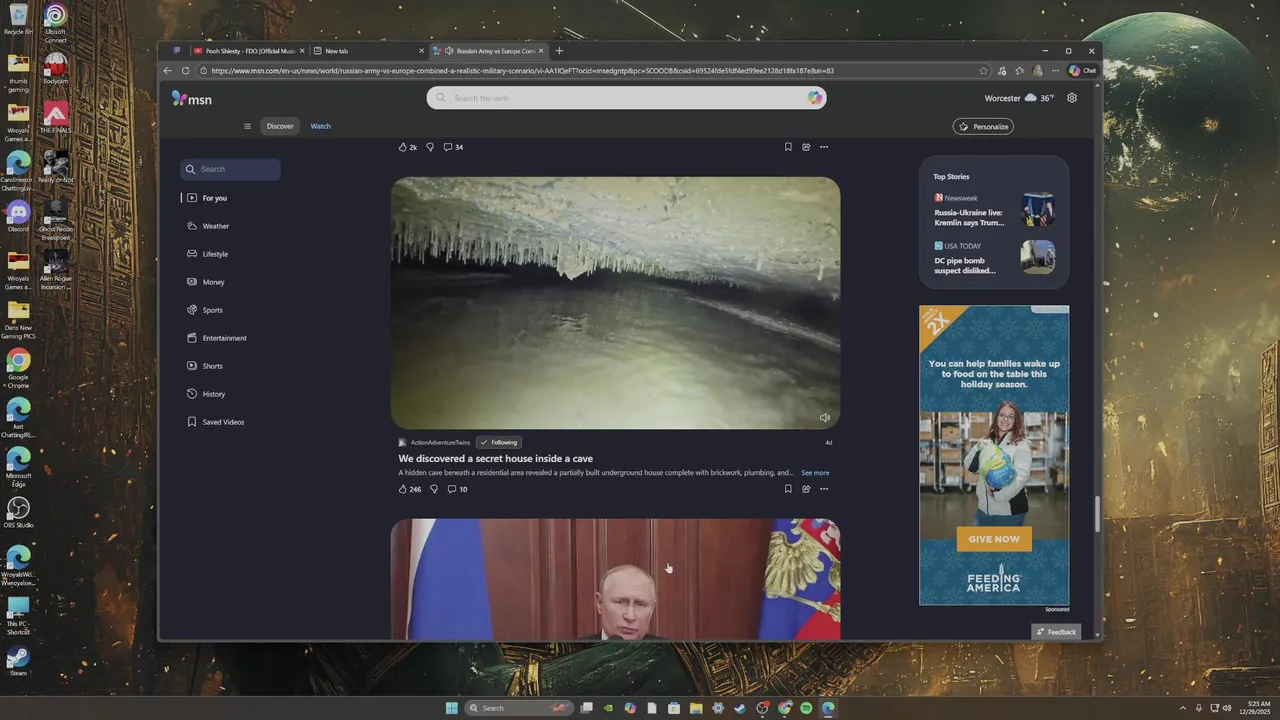Image resolution: width=1280 pixels, height=720 pixels.
Task: Click See more on cave video description
Action: click(815, 473)
